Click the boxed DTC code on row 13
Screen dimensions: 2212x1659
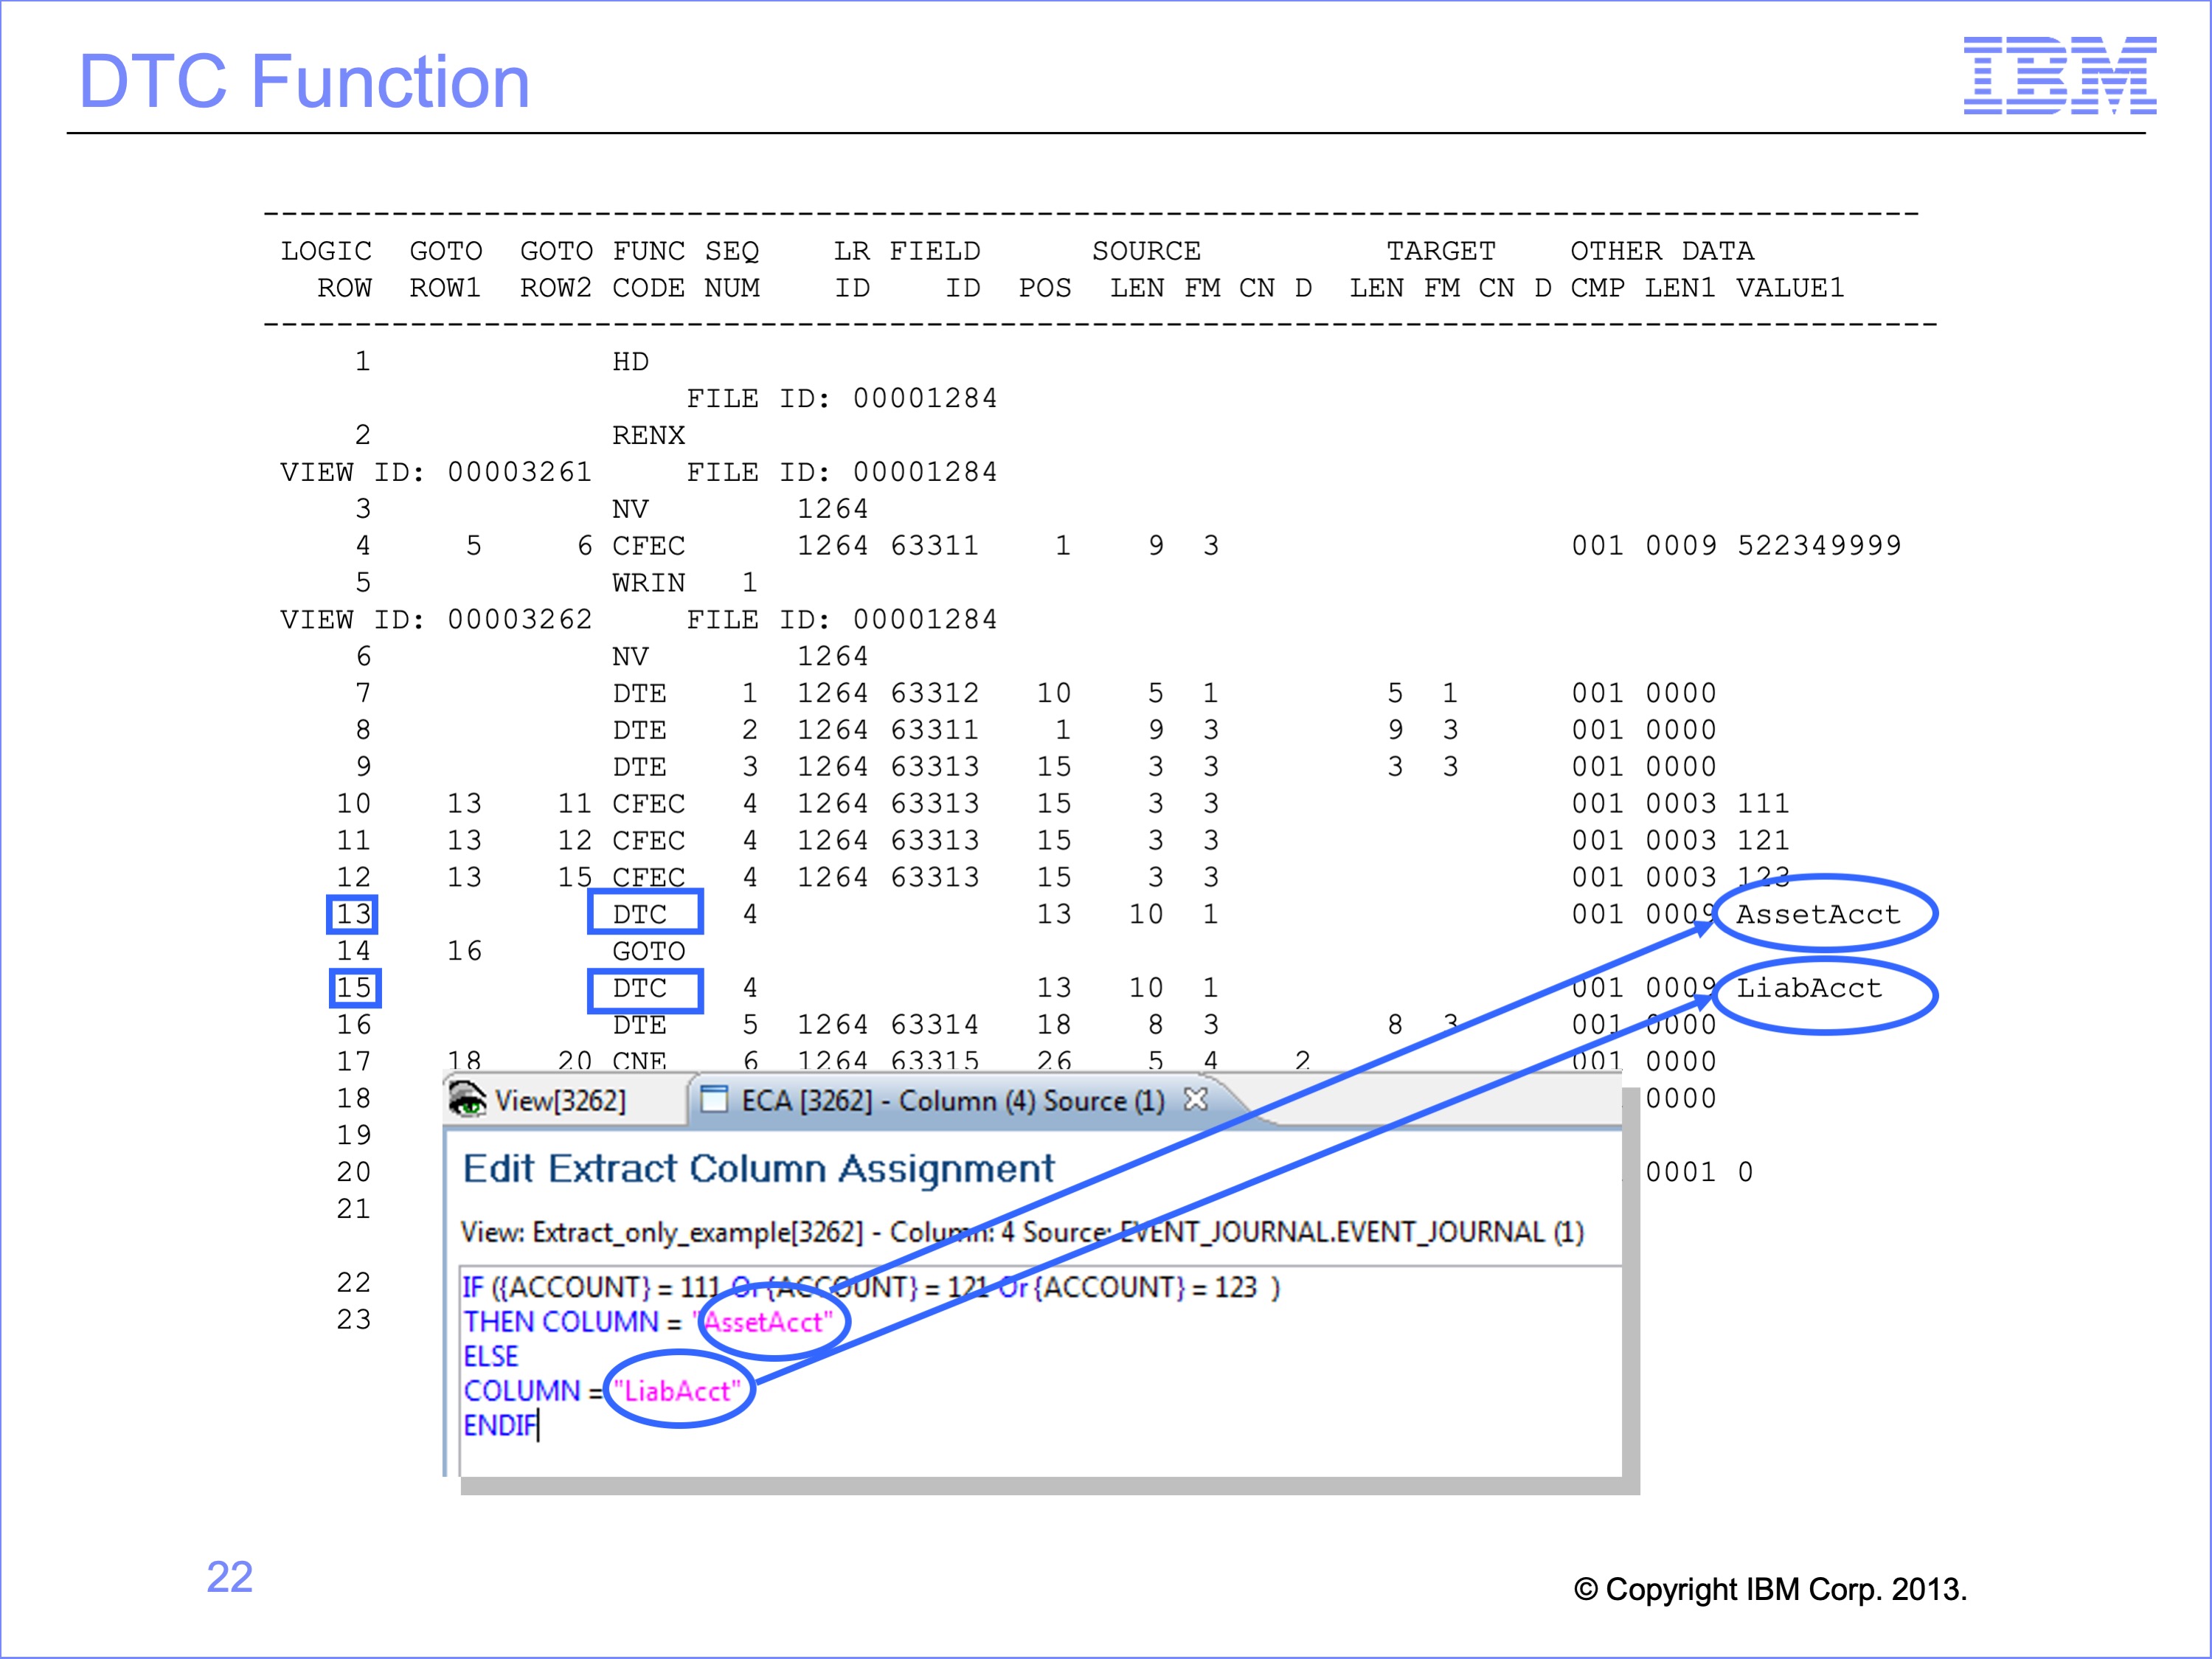pos(643,914)
